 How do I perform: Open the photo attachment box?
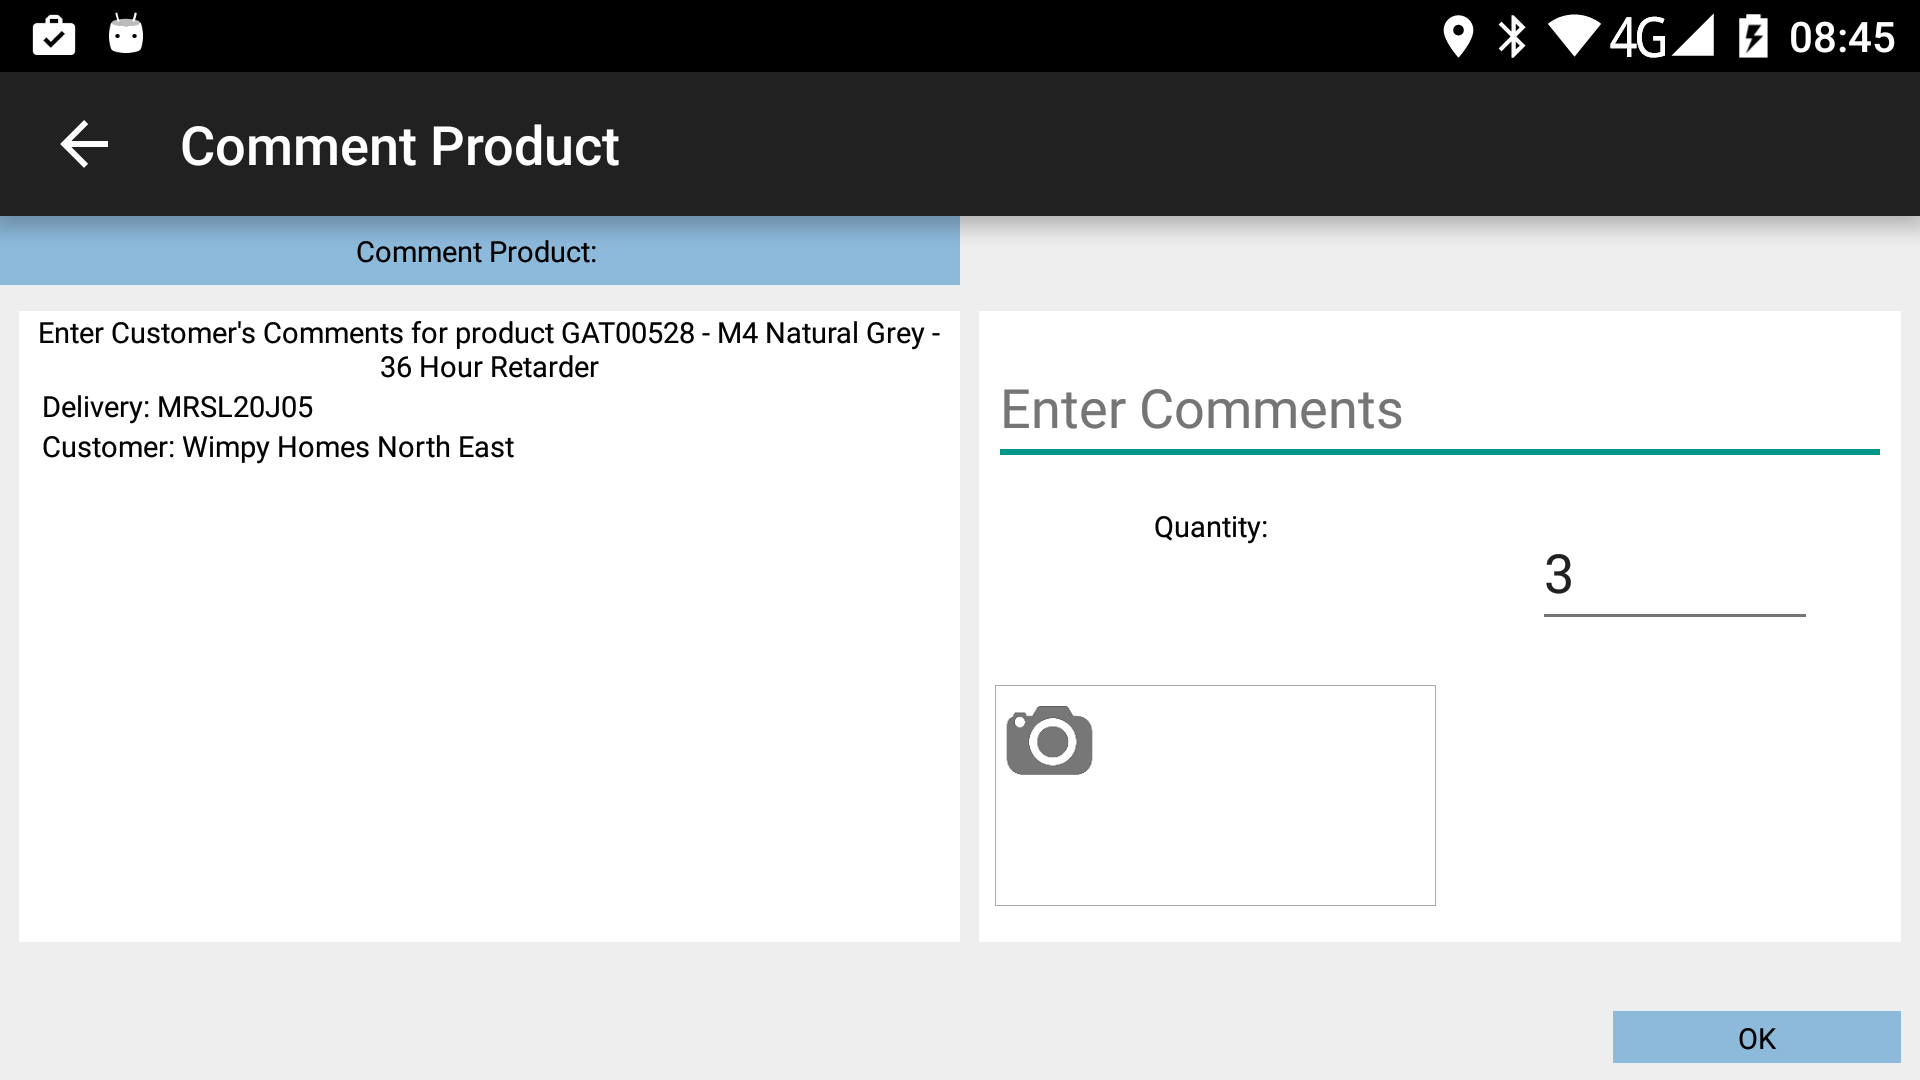pyautogui.click(x=1215, y=795)
